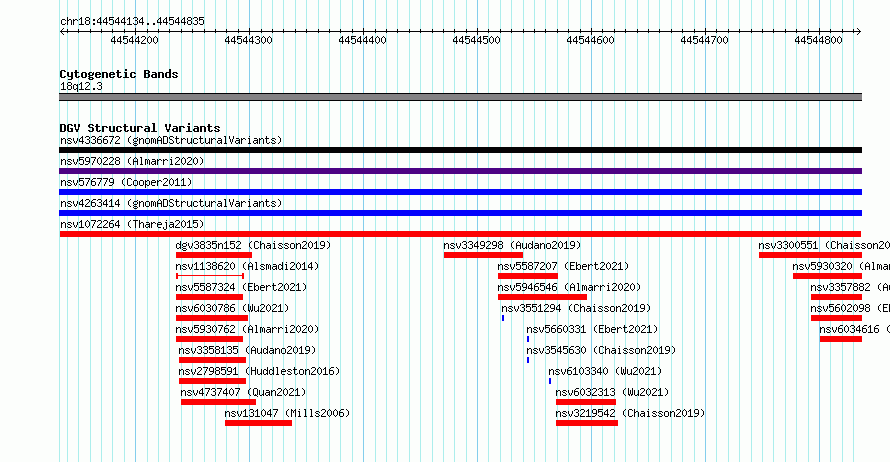
Task: Open dgv3835n152 (Chaisson2019) variant
Action: (x=253, y=245)
